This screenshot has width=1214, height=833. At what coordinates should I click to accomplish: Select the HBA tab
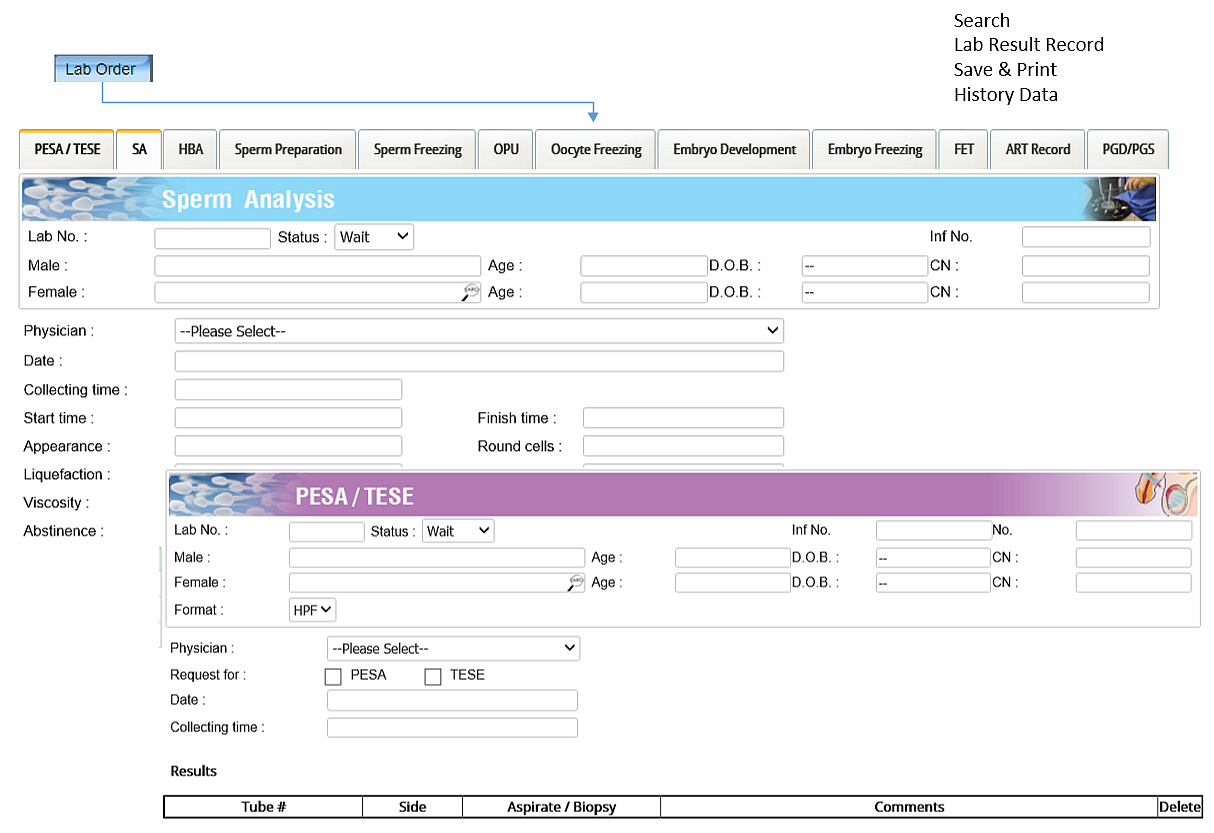pos(190,149)
